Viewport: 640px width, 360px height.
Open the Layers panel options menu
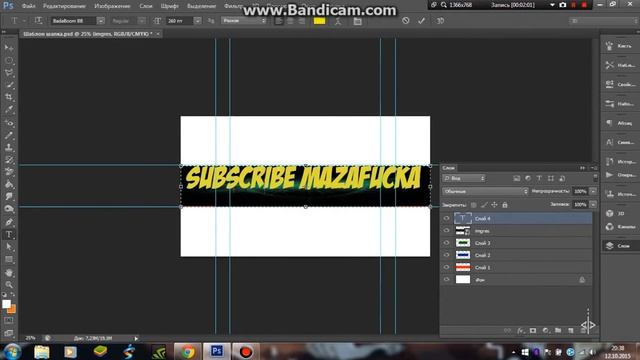tap(593, 168)
